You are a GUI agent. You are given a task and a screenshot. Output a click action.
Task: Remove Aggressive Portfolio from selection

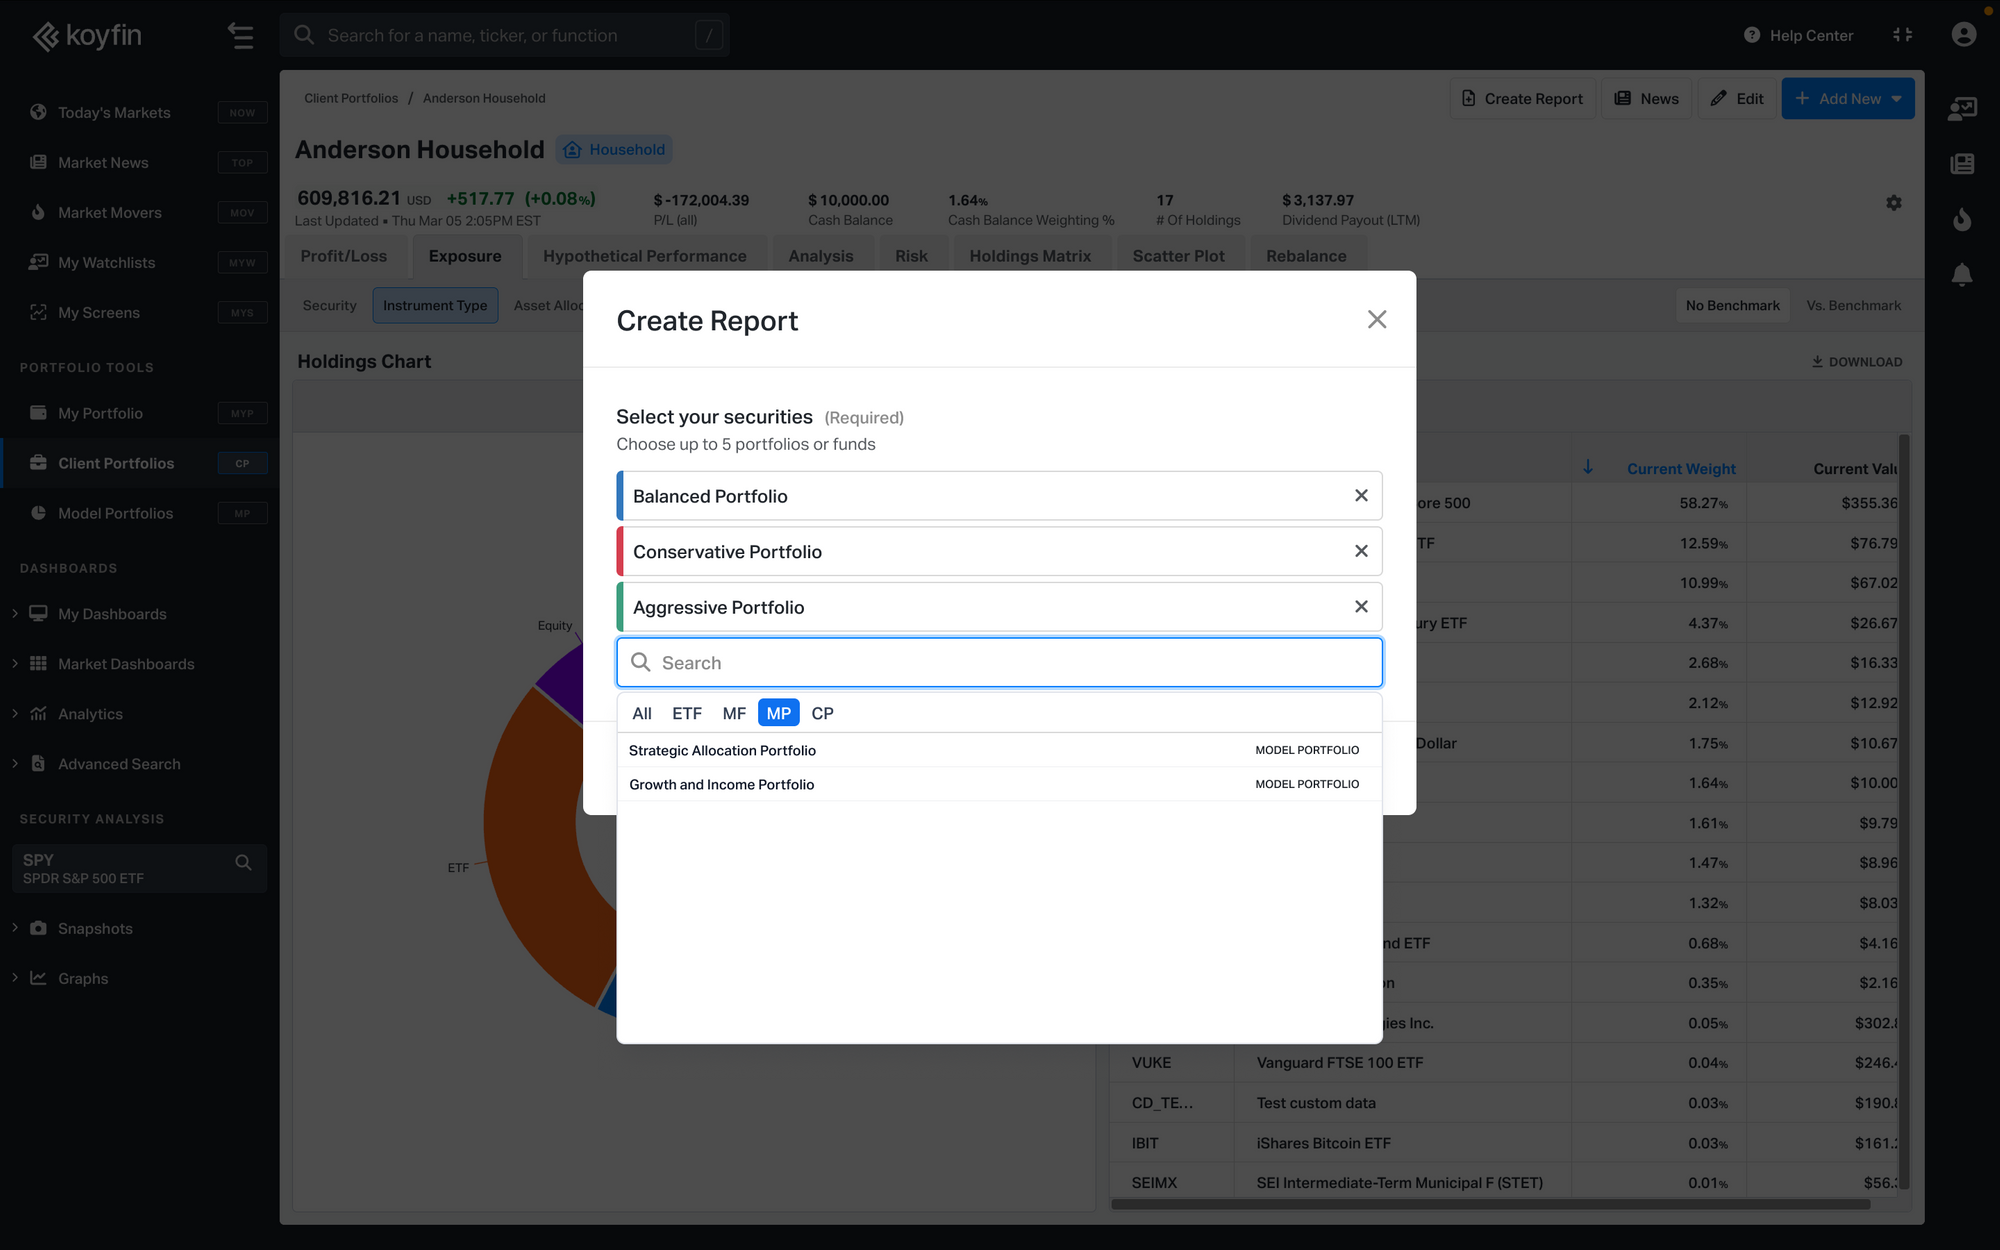(x=1360, y=607)
